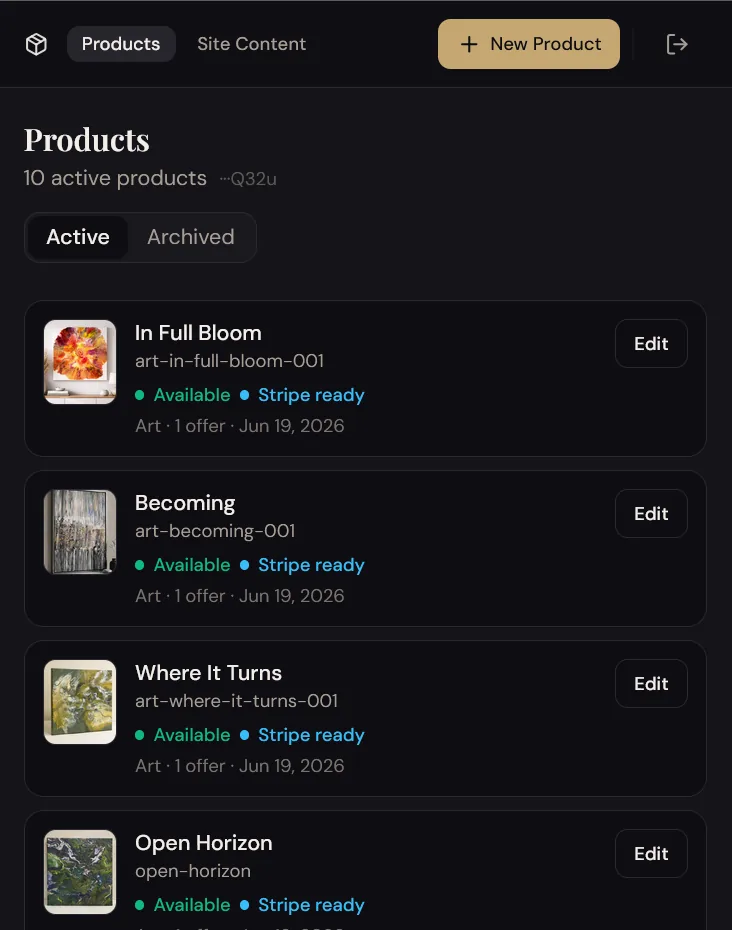732x930 pixels.
Task: Click the logout arrow icon
Action: 676,44
